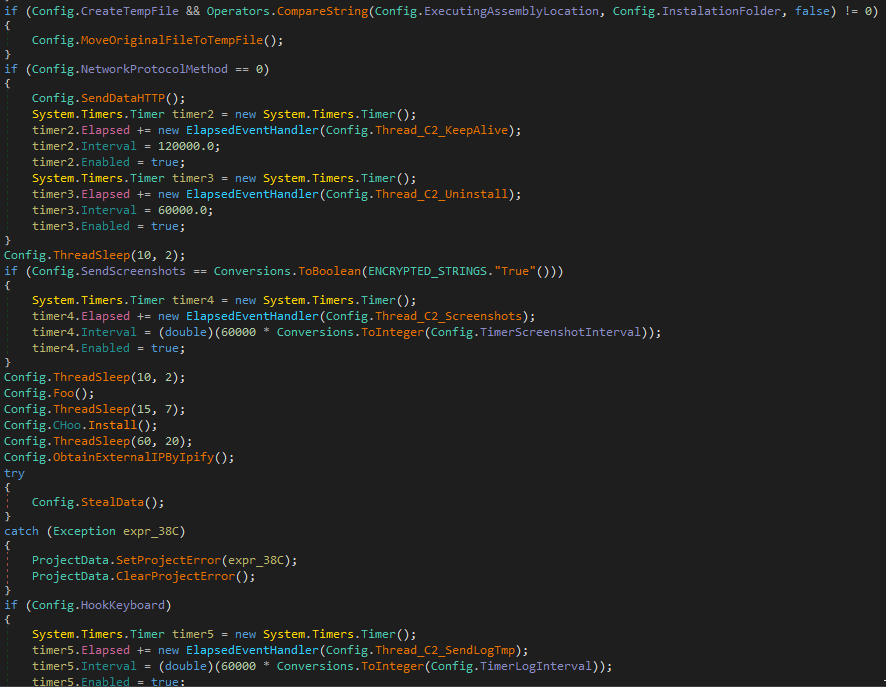
Task: Click the SendDataHTTP method call
Action: [123, 98]
